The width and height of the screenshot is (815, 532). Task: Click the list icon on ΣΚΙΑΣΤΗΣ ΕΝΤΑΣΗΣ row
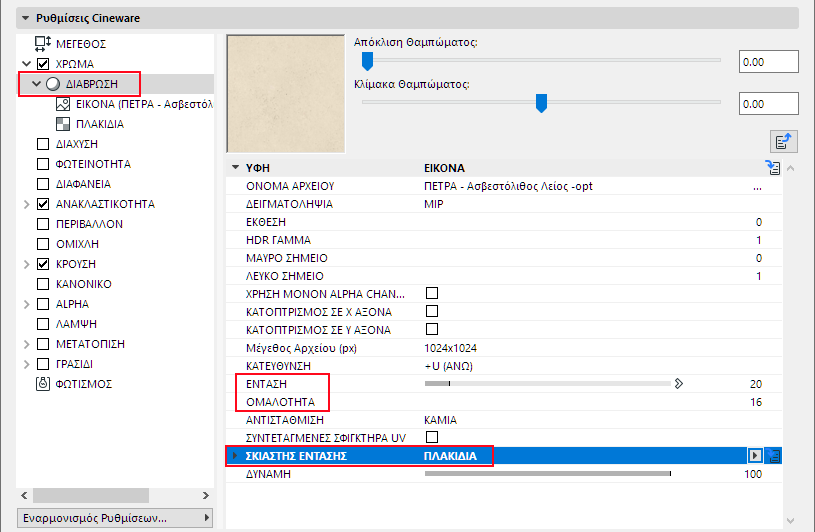[774, 456]
